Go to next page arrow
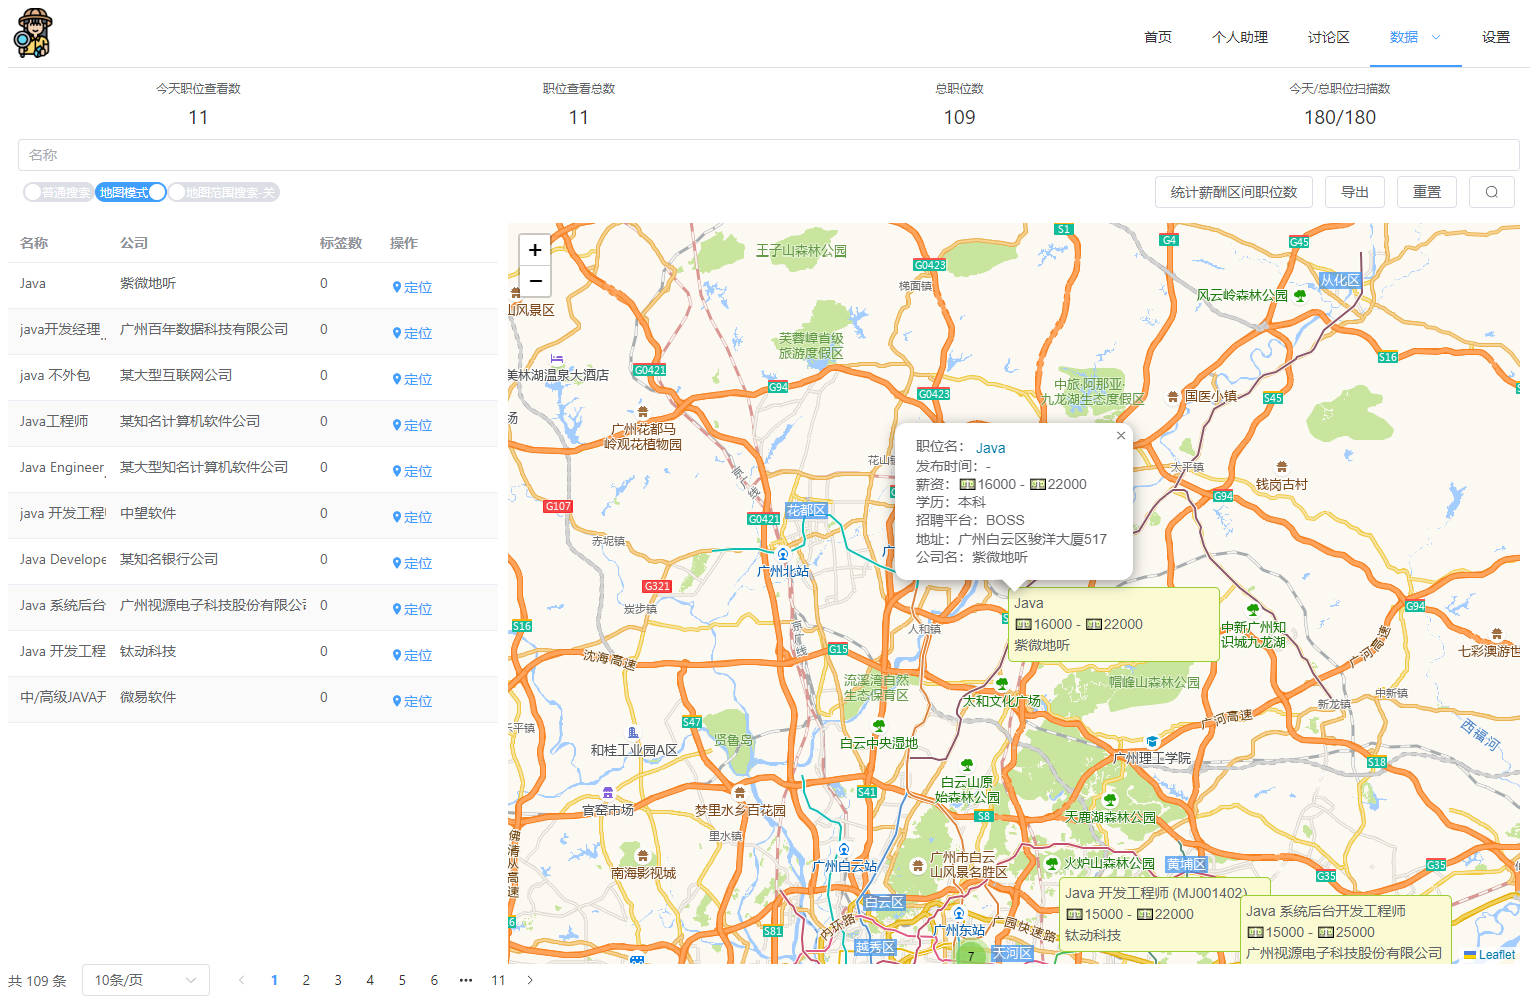 (530, 980)
